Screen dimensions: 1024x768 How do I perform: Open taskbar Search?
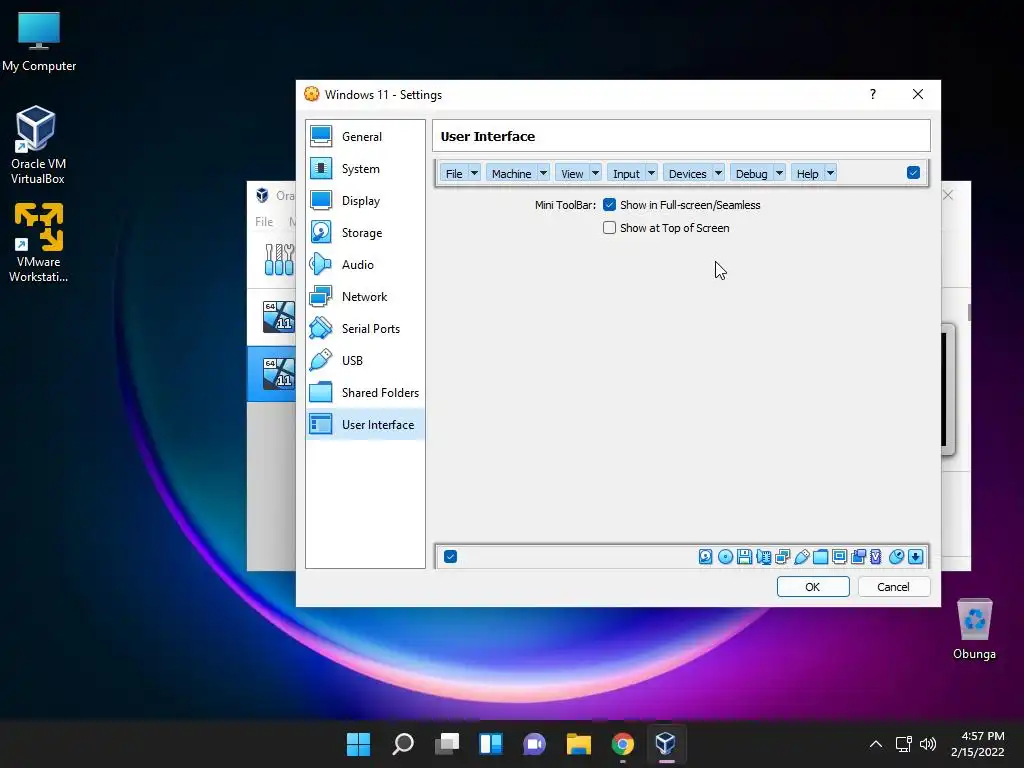[403, 744]
